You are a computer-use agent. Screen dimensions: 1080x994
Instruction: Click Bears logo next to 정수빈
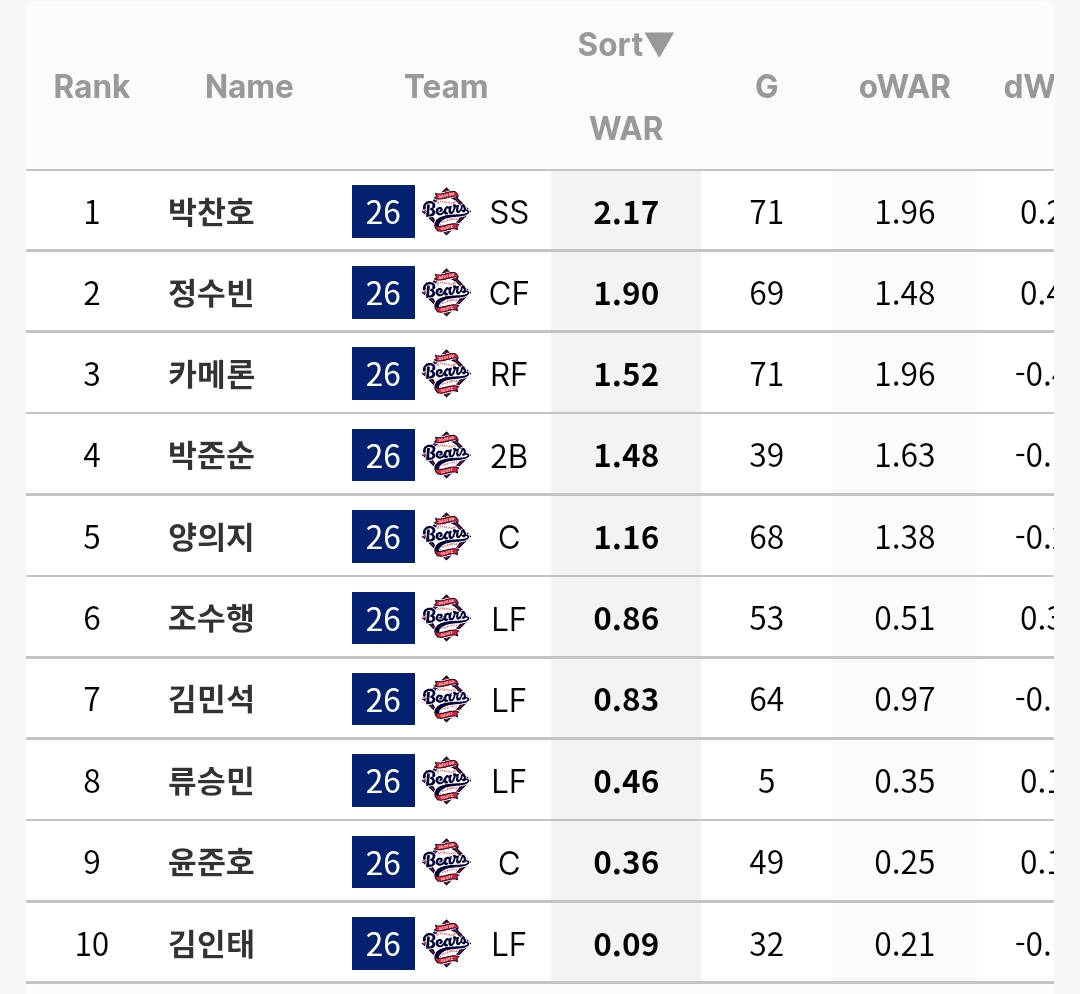(x=446, y=293)
